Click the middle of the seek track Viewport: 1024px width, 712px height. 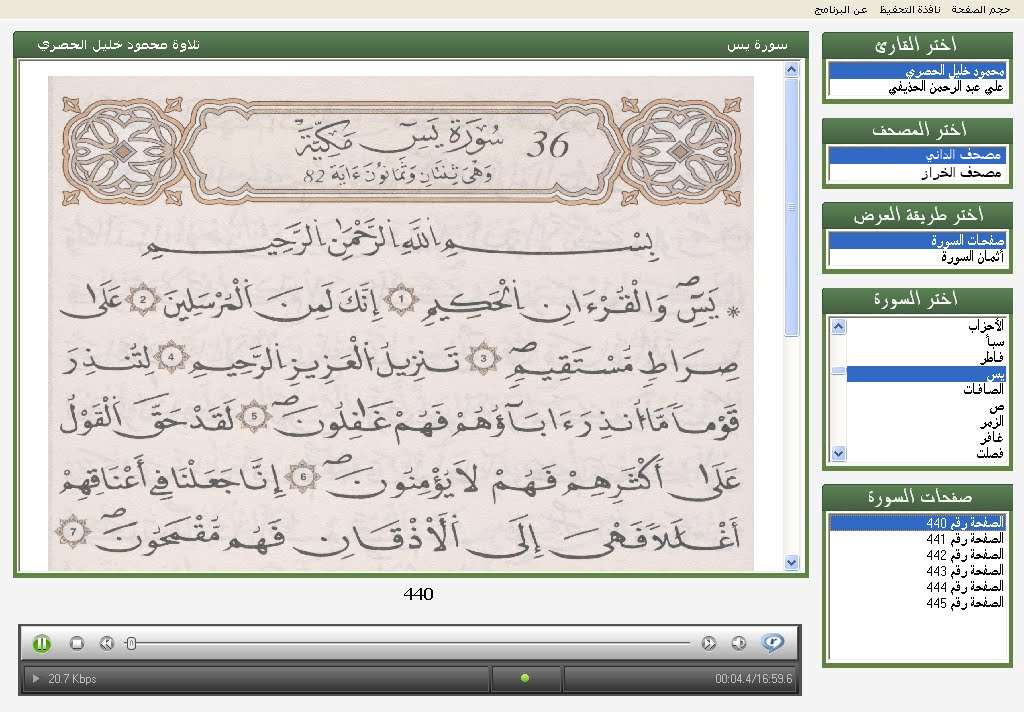click(x=409, y=643)
